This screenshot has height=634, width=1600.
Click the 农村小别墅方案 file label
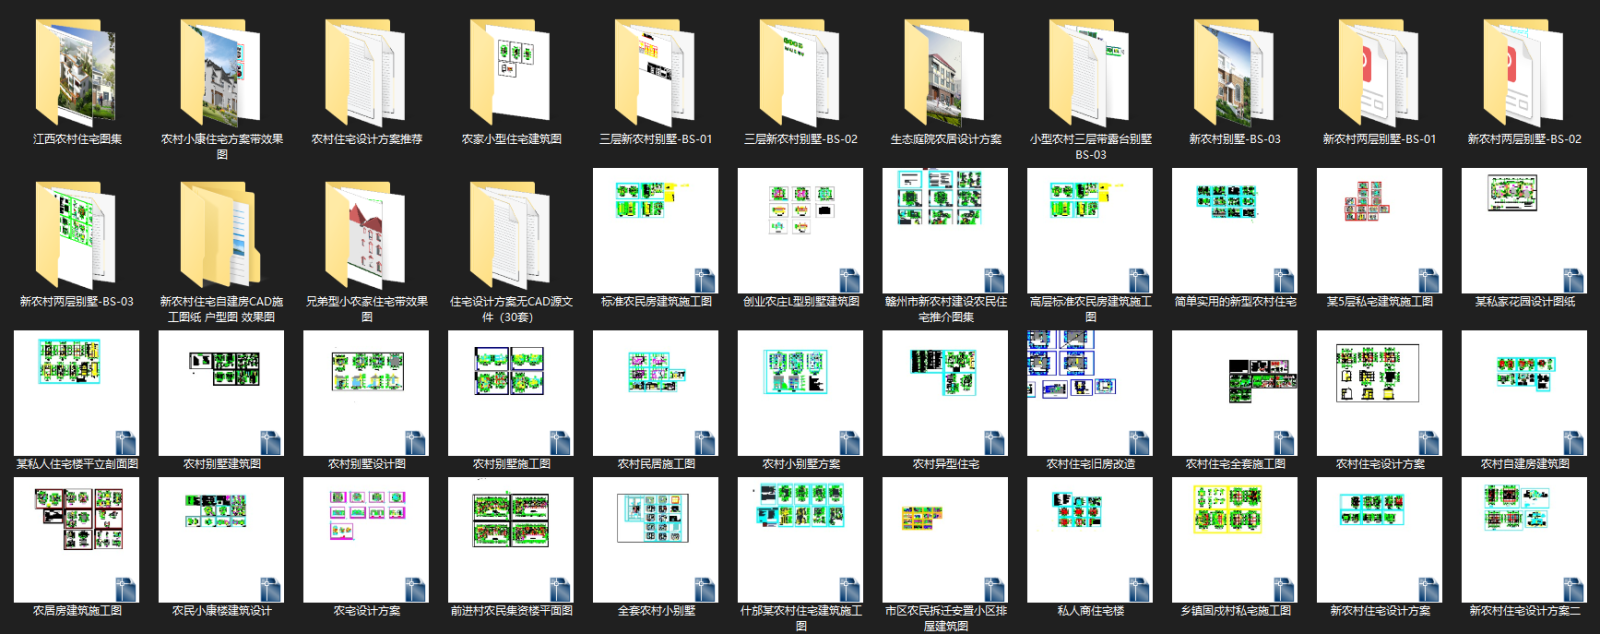[x=801, y=464]
